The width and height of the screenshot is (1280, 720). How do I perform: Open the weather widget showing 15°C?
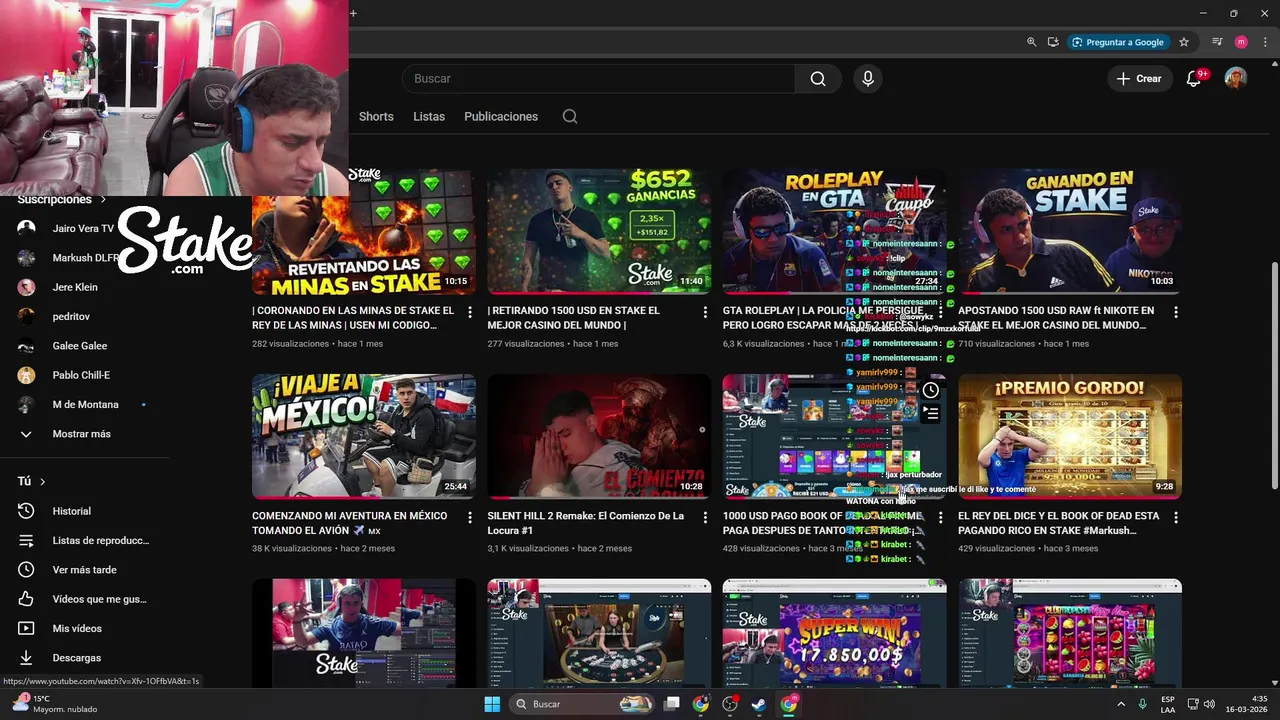(55, 704)
